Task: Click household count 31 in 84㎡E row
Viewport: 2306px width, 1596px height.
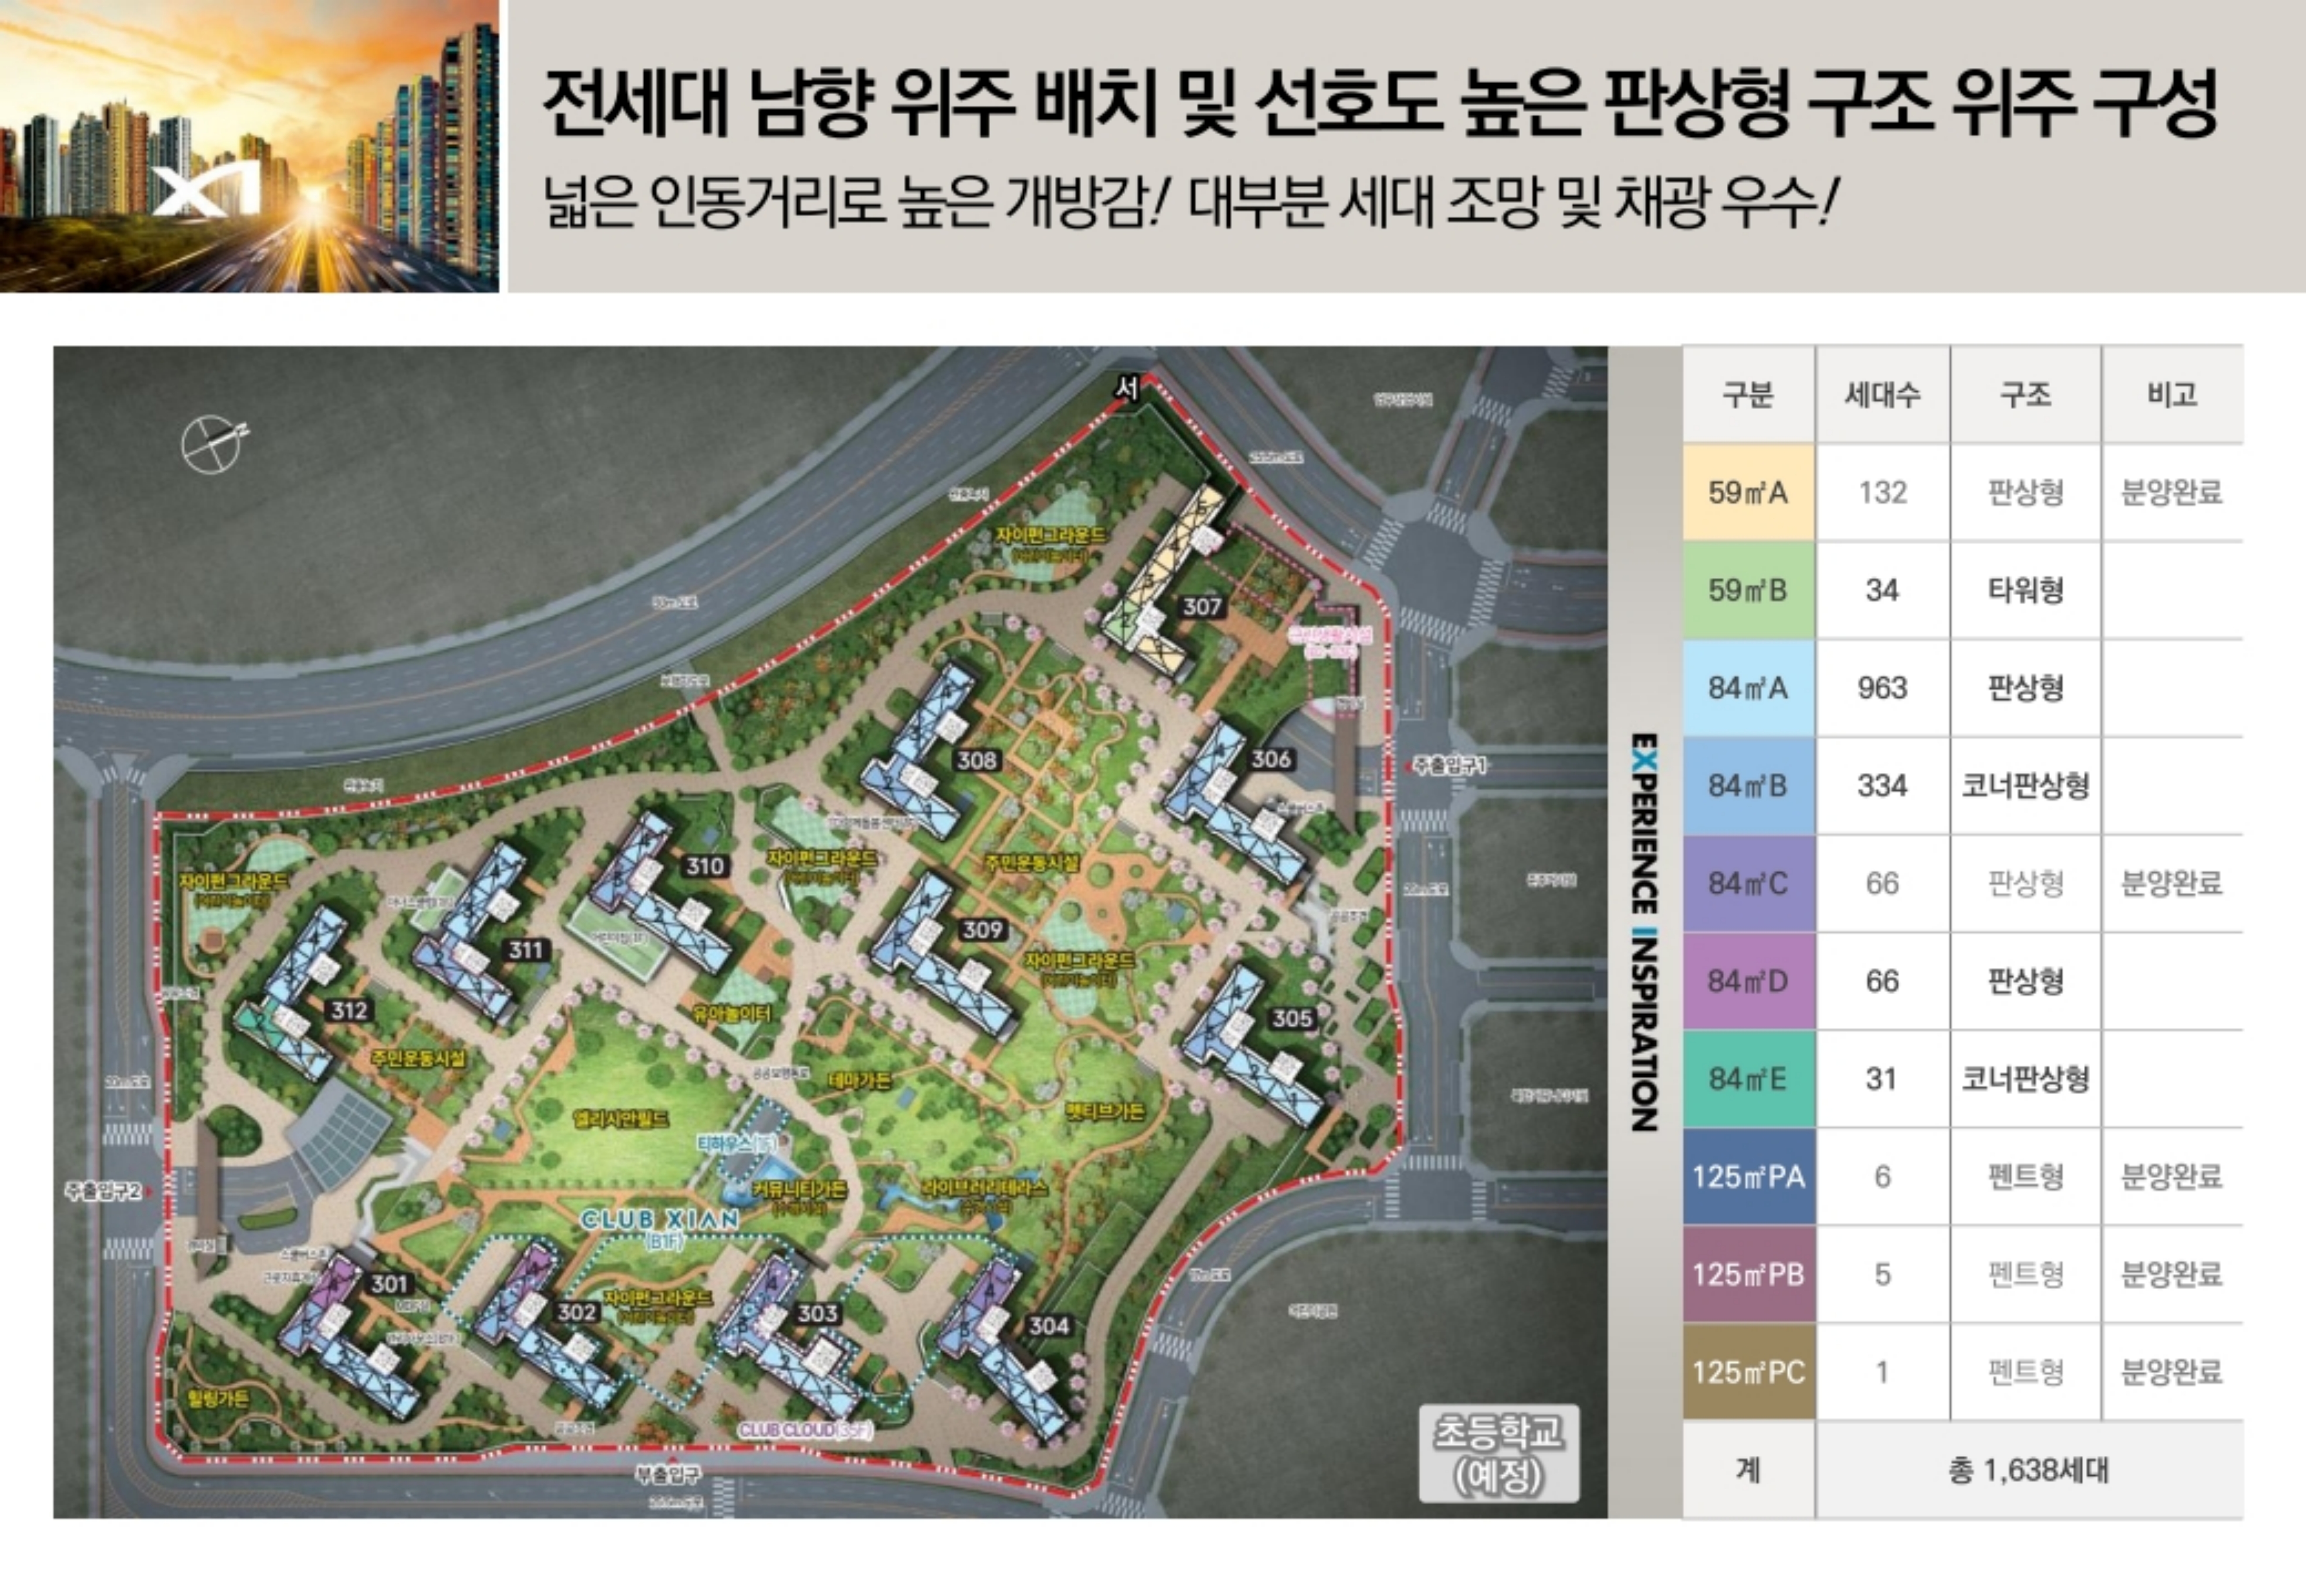Action: tap(1883, 1079)
